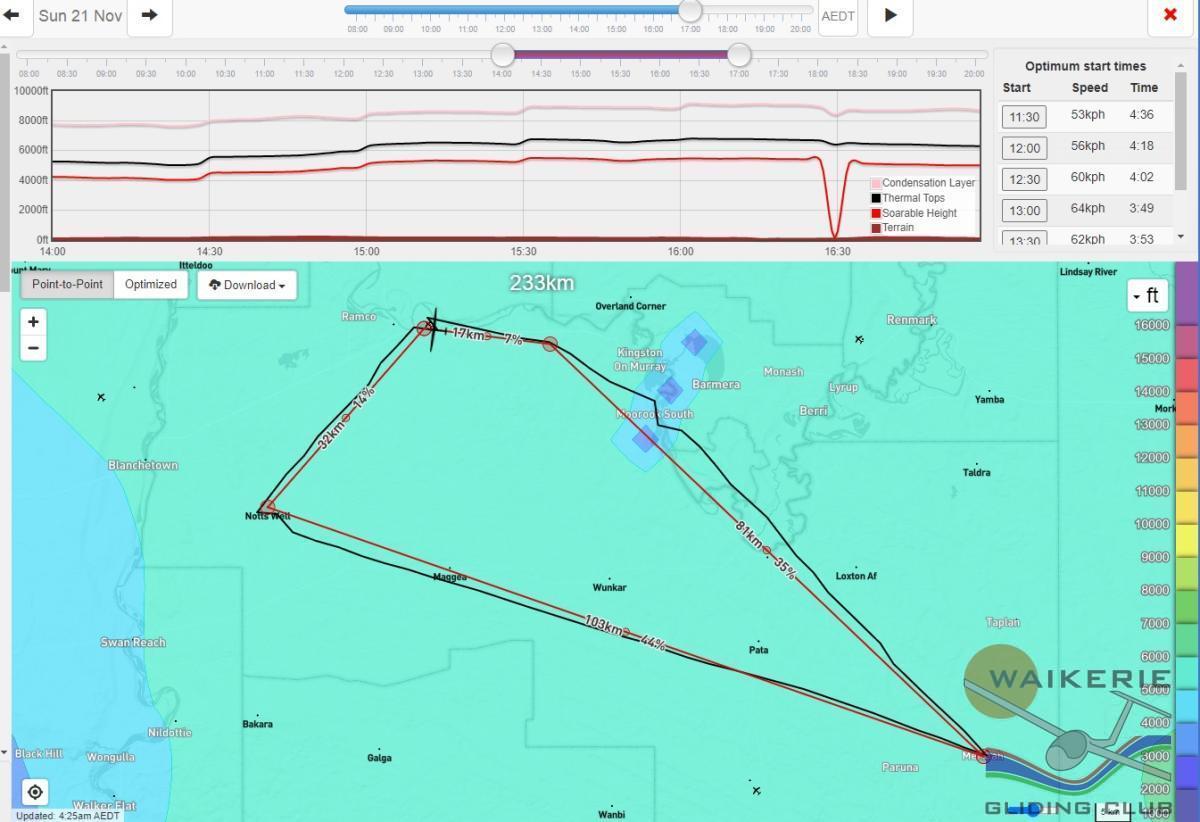Image resolution: width=1200 pixels, height=822 pixels.
Task: Choose the 11:30 start time
Action: tap(1025, 117)
